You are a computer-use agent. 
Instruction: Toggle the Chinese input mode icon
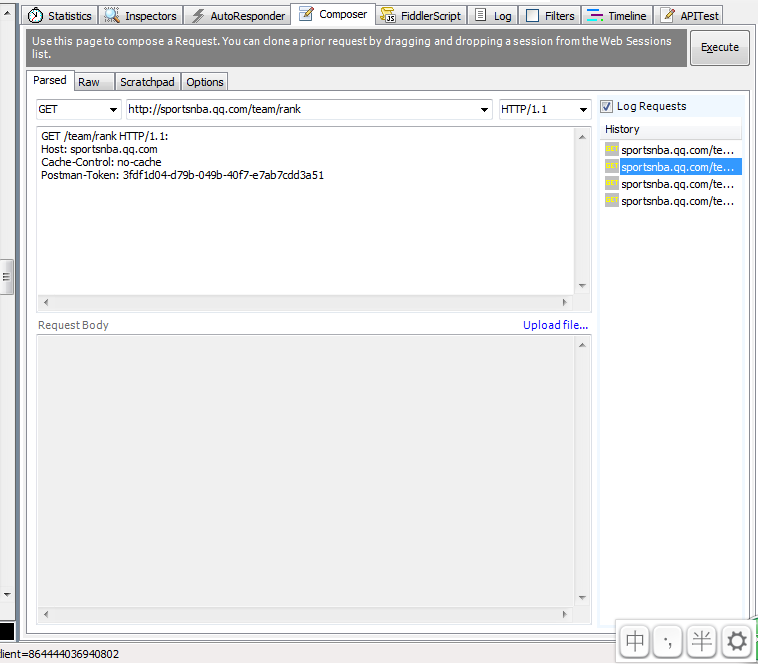pyautogui.click(x=634, y=641)
